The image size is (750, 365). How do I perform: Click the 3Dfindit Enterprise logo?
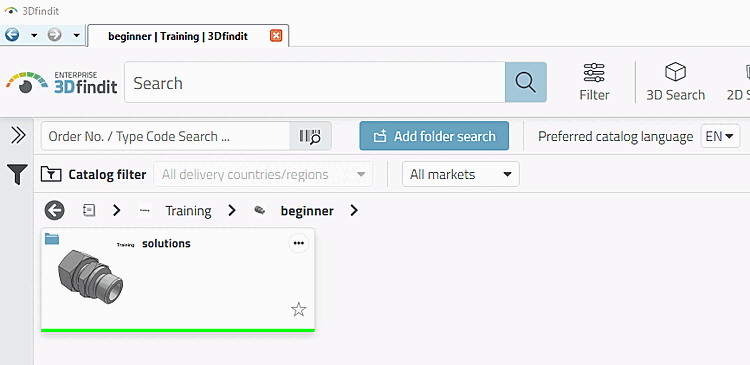[x=61, y=82]
